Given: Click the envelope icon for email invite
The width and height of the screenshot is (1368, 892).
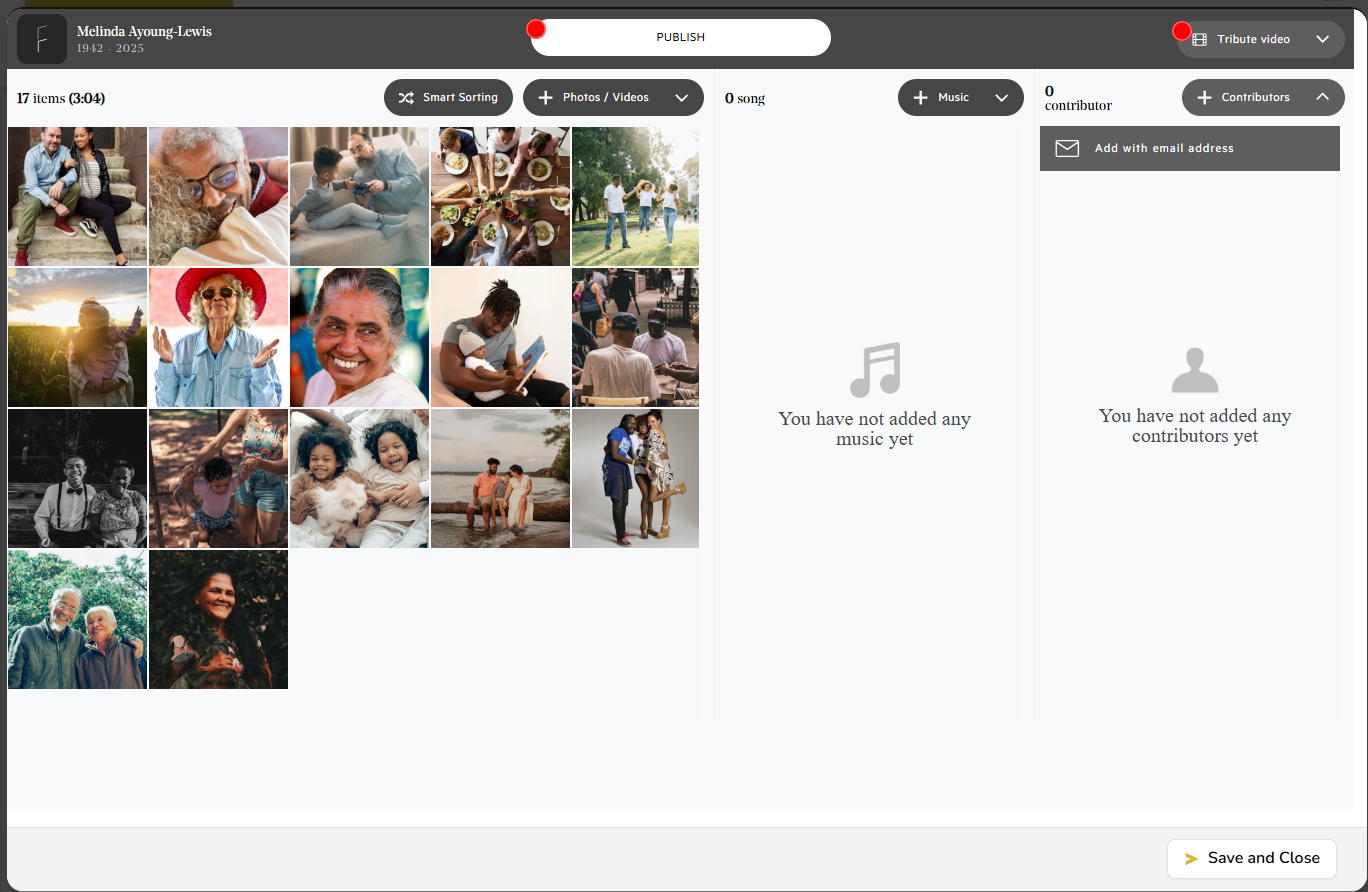Looking at the screenshot, I should 1067,148.
